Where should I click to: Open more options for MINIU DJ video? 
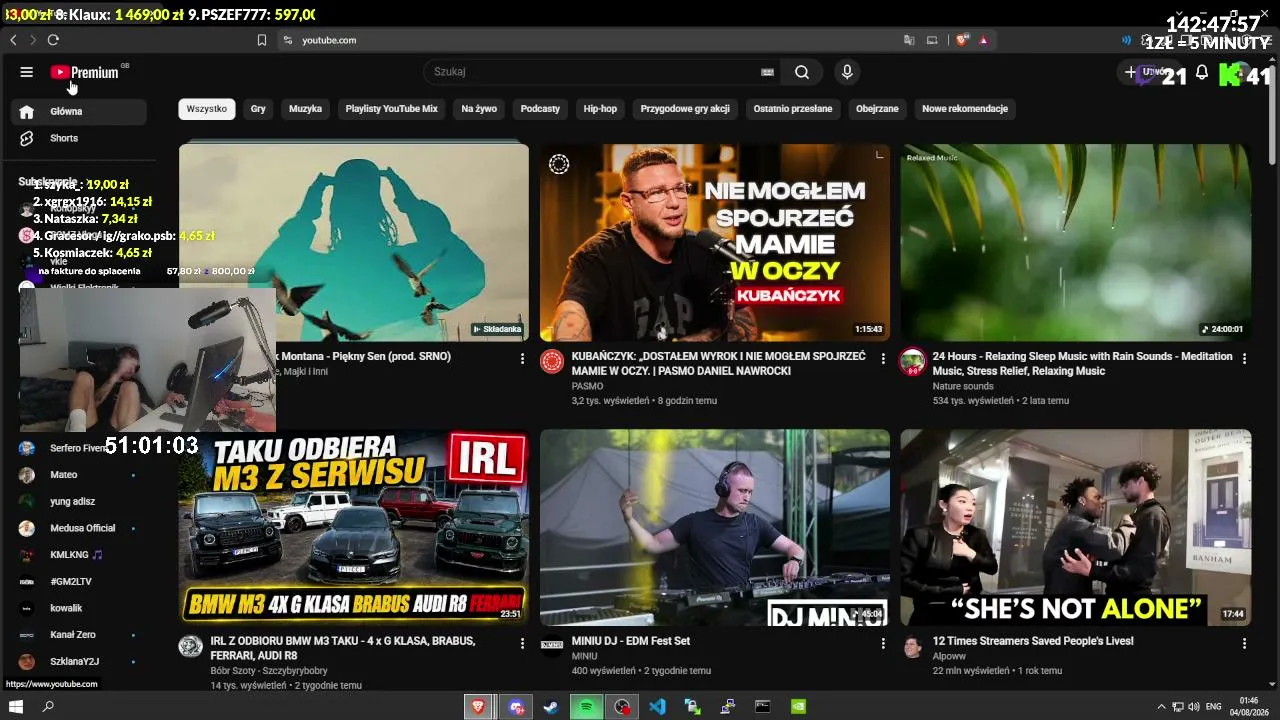(x=883, y=643)
